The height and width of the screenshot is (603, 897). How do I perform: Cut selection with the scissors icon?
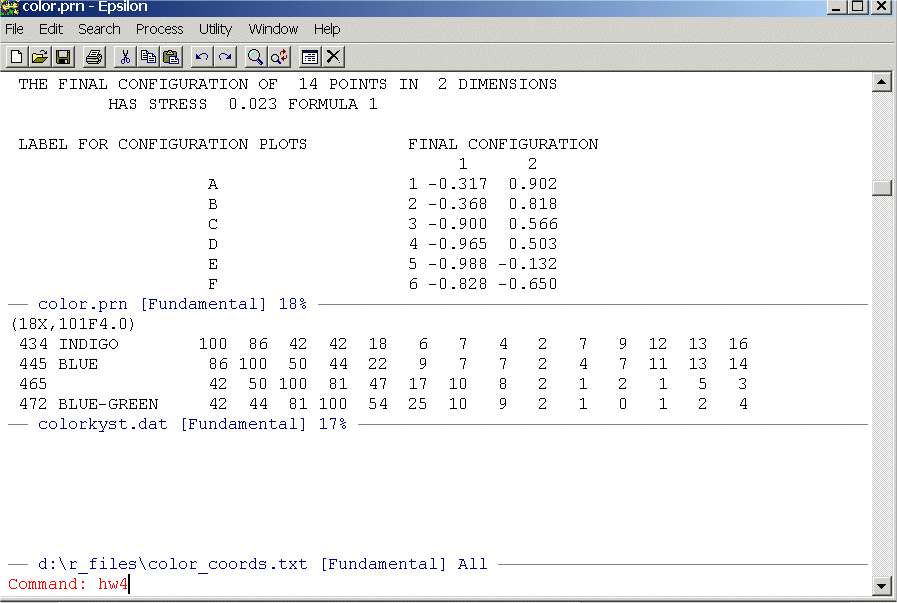coord(125,57)
